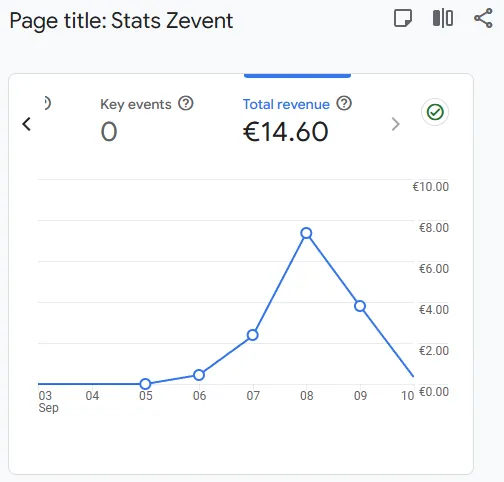Click the green data quality checkmark
The image size is (504, 482).
point(435,112)
